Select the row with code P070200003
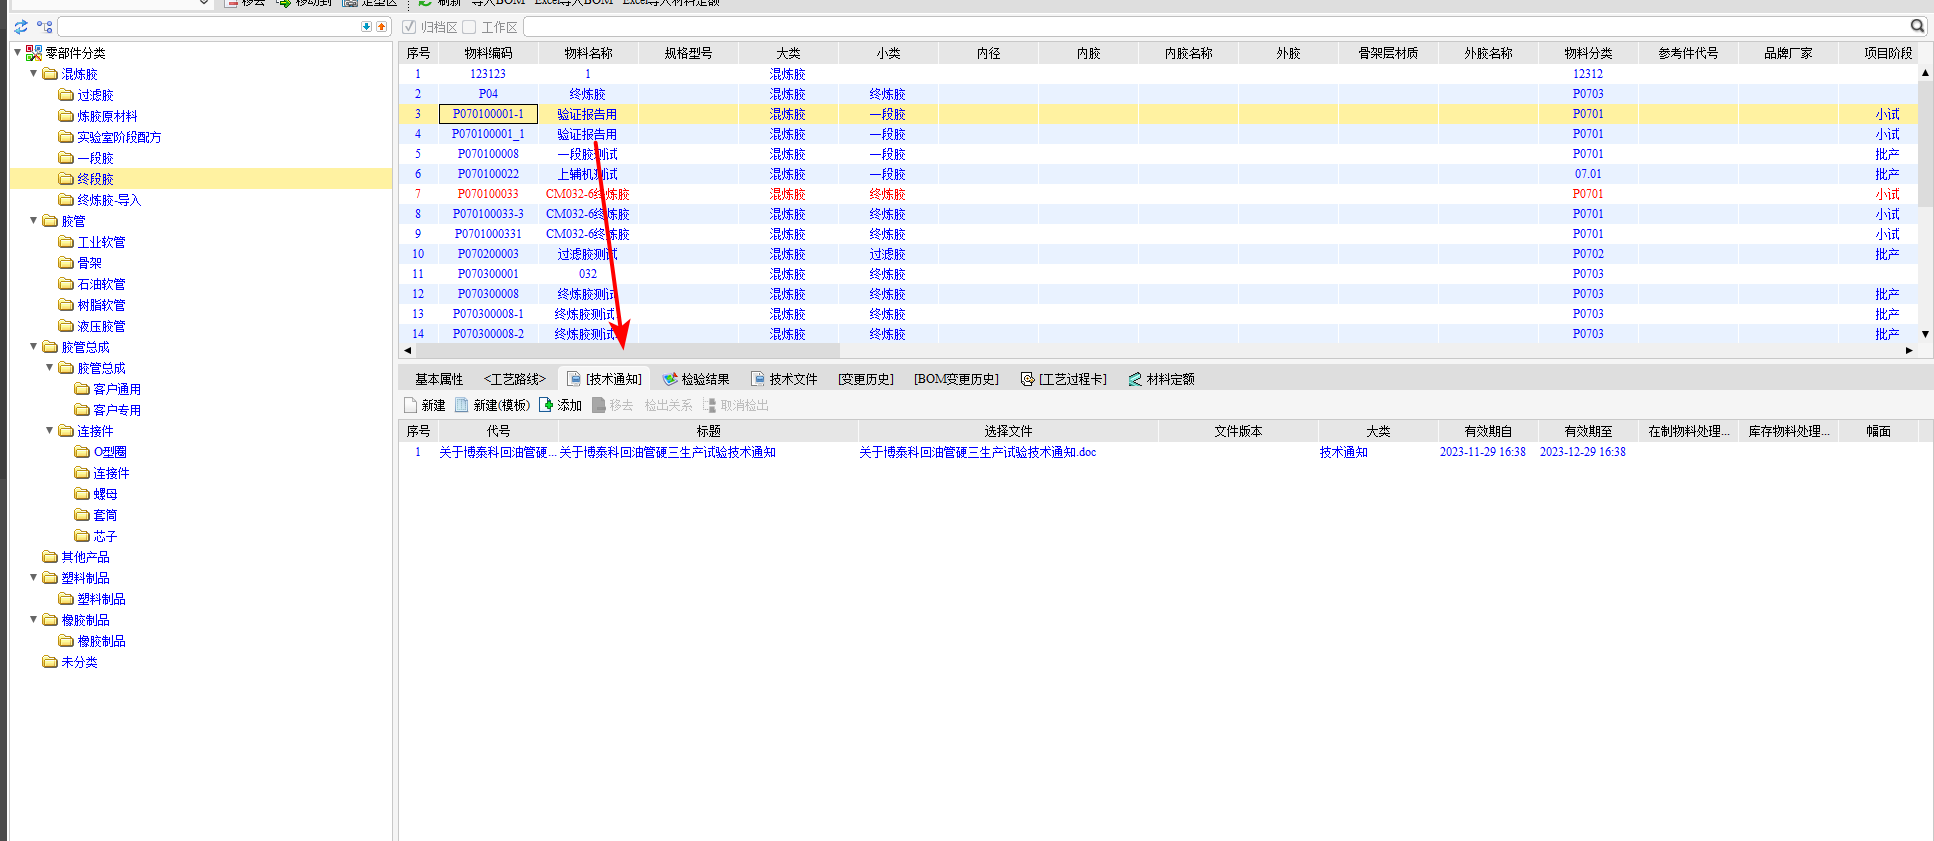Image resolution: width=1934 pixels, height=841 pixels. point(488,254)
